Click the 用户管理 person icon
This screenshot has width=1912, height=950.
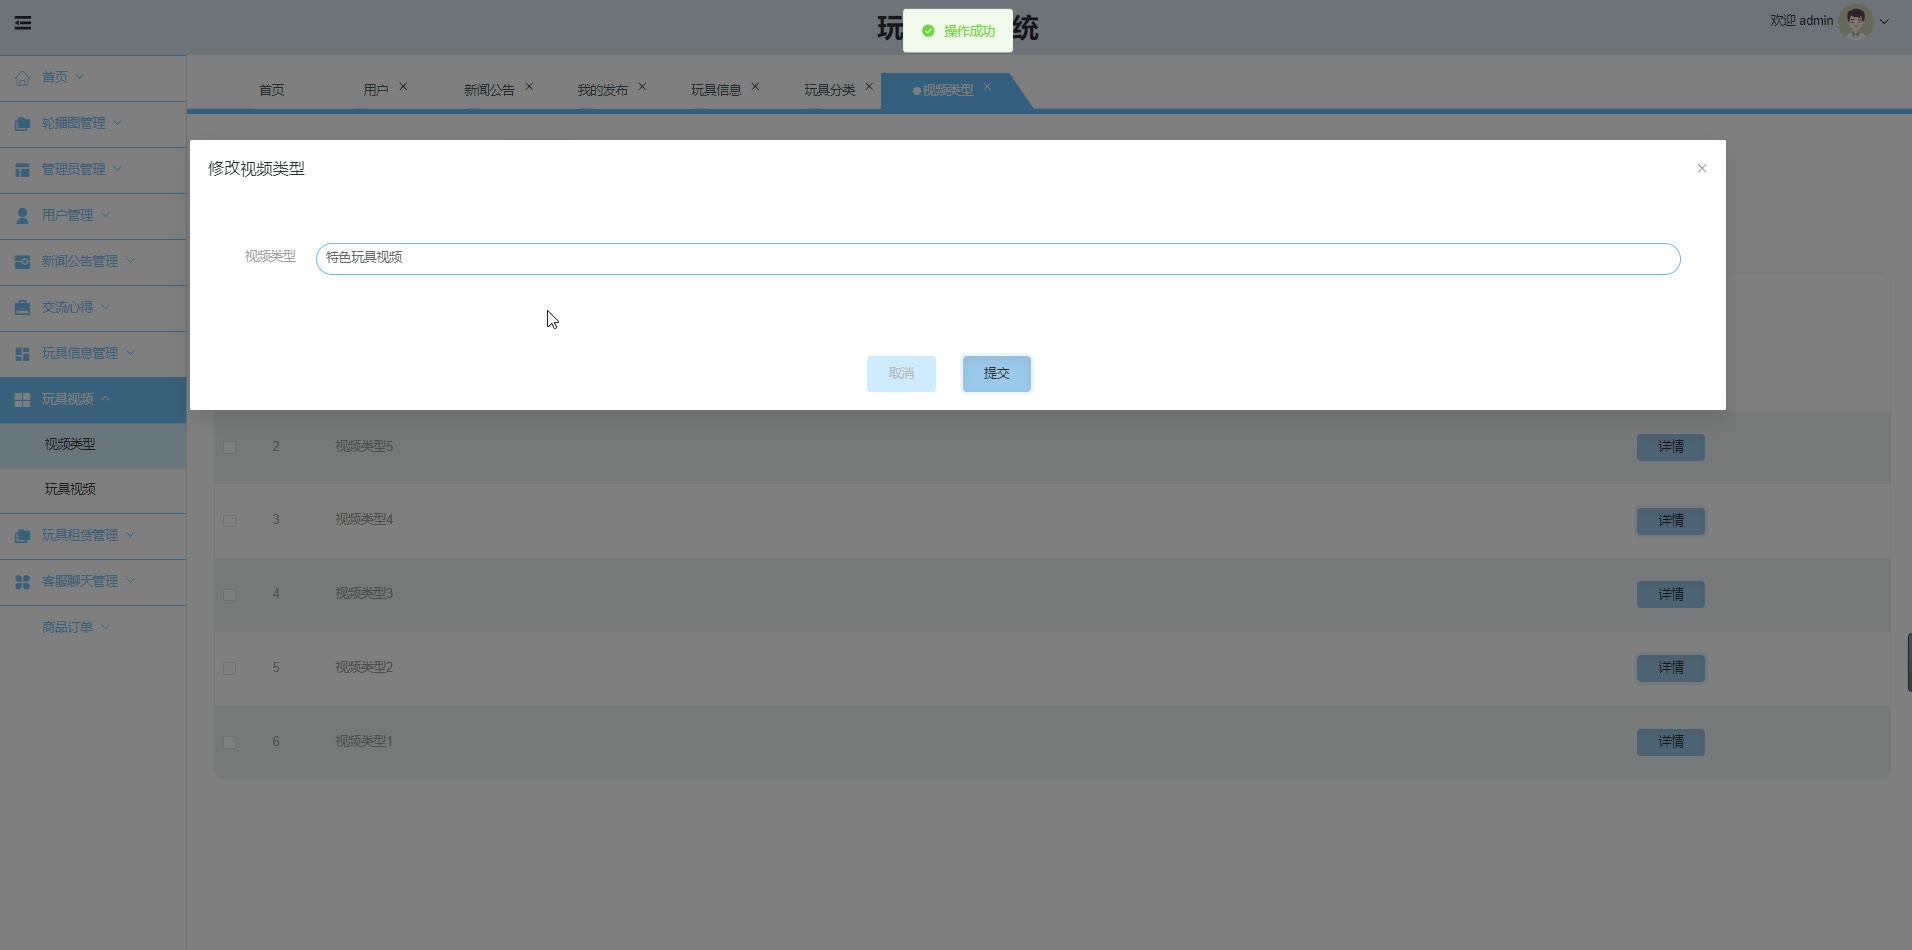click(22, 216)
